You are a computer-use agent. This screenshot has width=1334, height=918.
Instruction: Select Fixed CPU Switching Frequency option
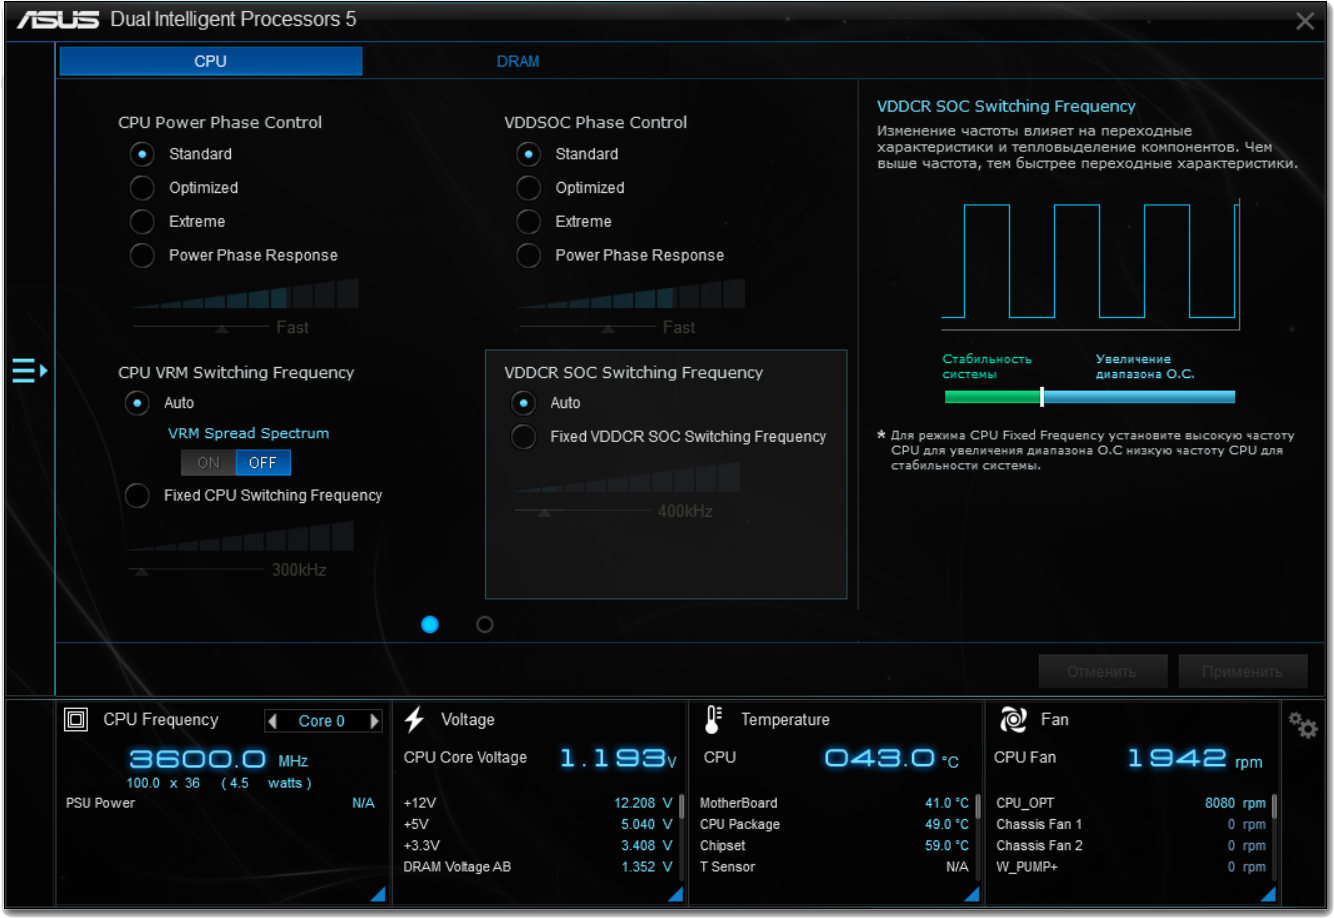coord(137,495)
